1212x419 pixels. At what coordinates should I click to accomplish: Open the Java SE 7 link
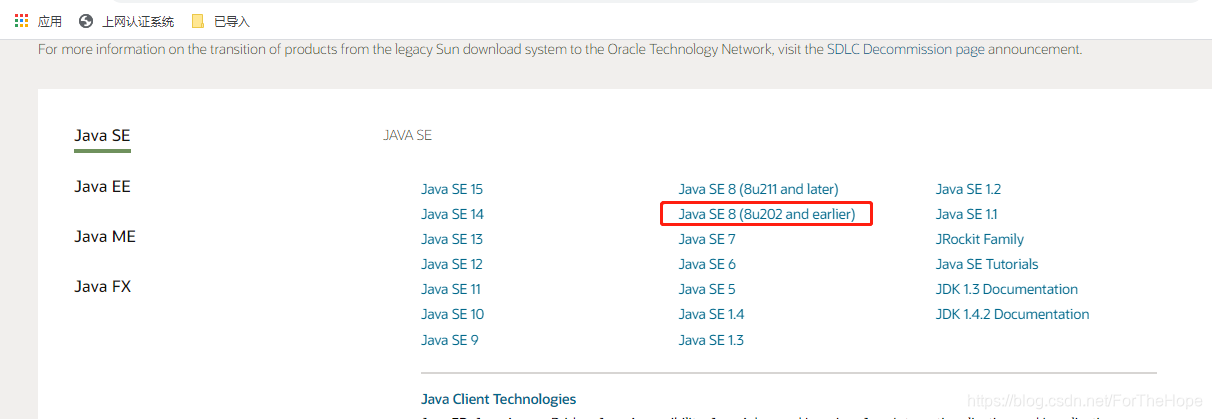point(707,239)
